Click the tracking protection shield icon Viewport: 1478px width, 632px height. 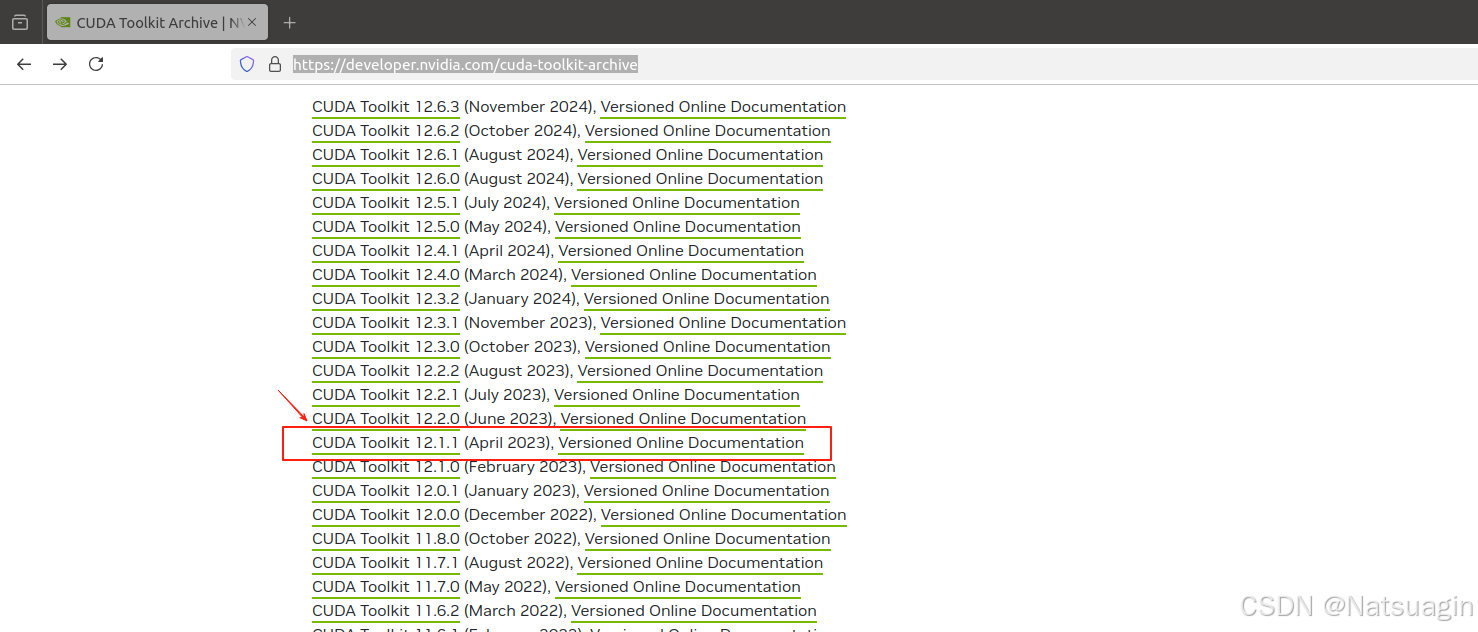point(247,64)
